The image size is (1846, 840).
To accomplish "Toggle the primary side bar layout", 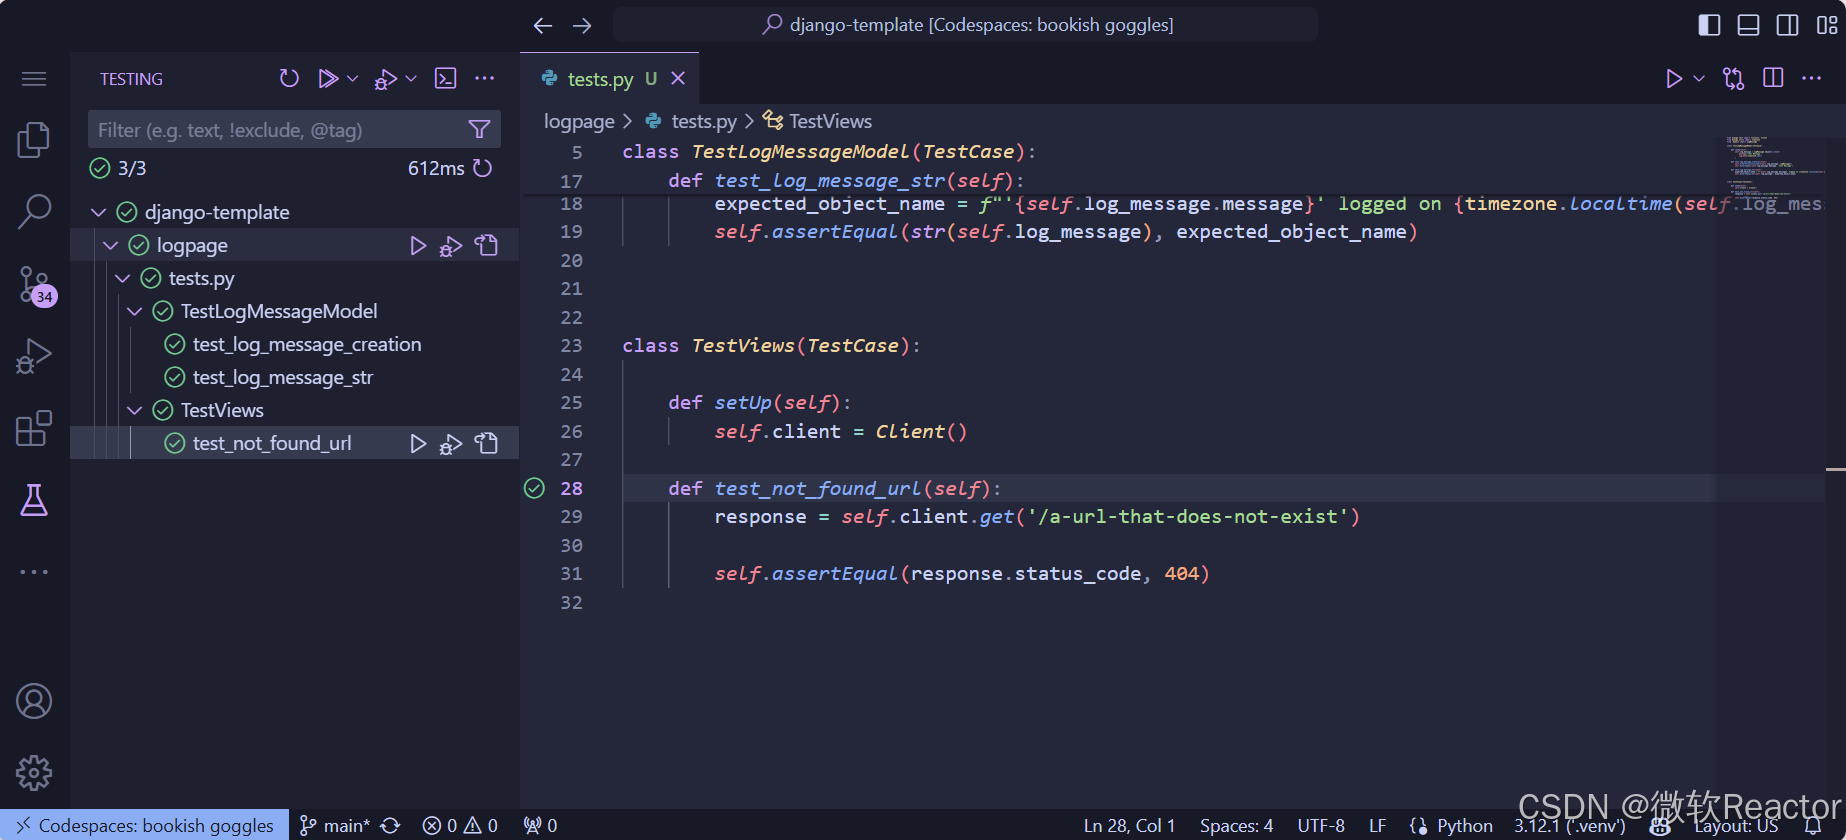I will point(1709,25).
